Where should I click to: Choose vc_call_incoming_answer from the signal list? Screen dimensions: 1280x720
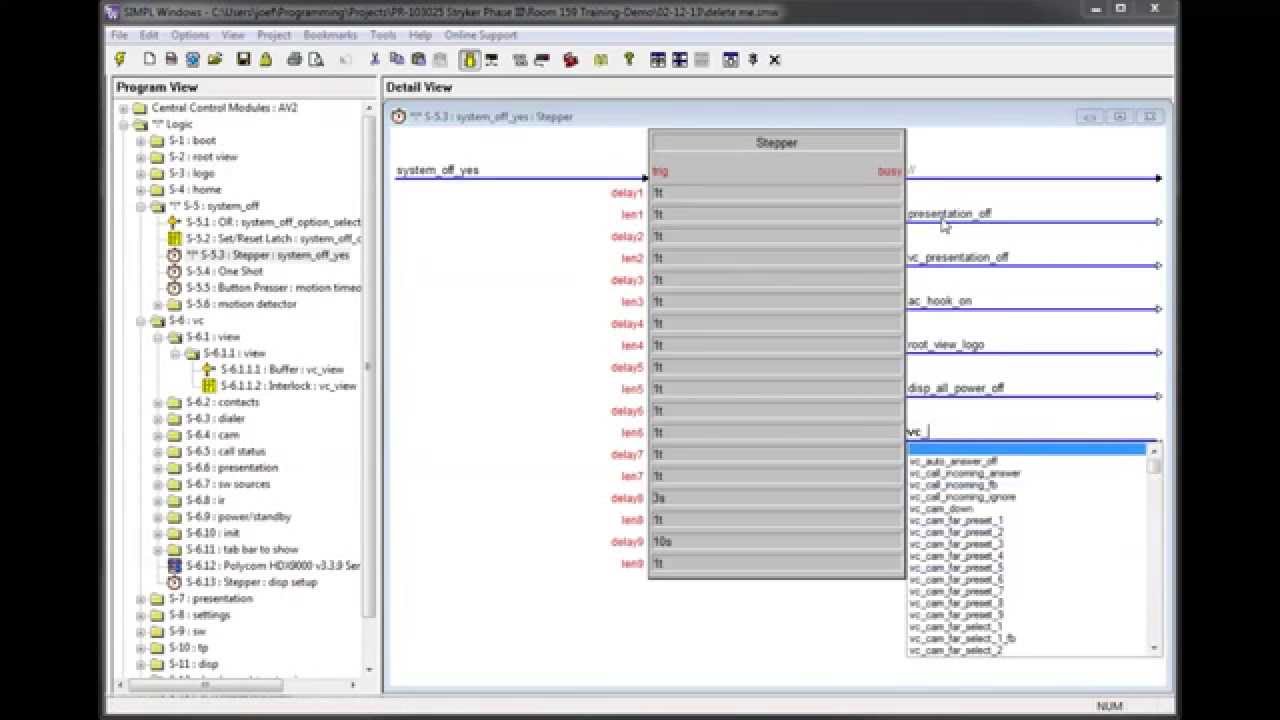pos(965,473)
